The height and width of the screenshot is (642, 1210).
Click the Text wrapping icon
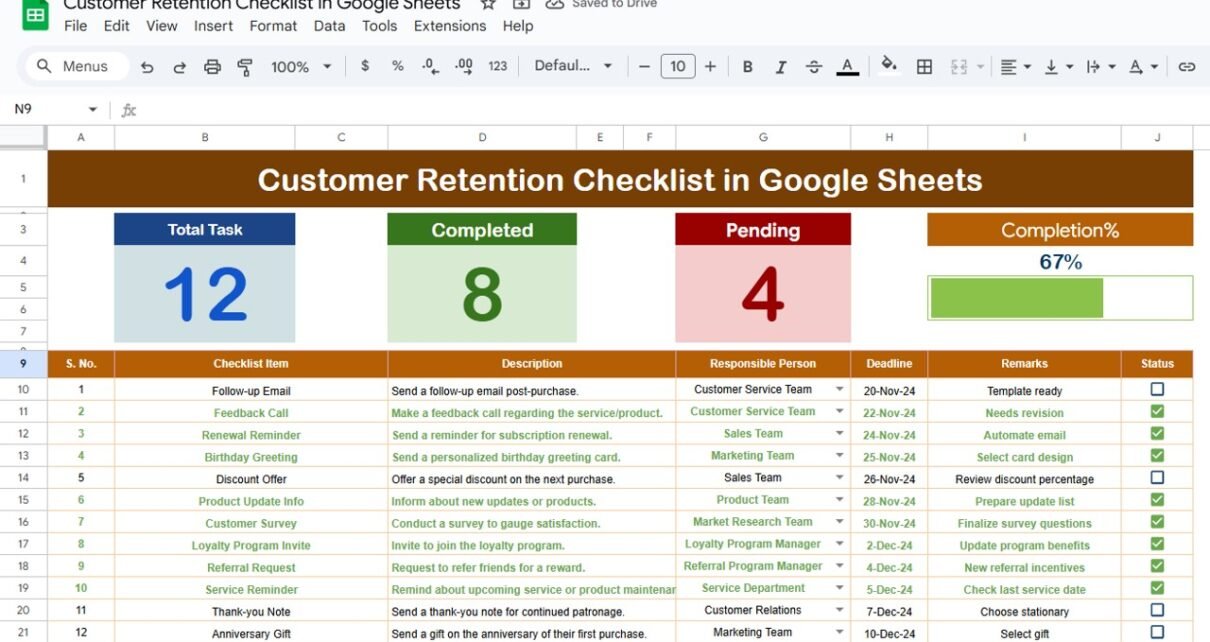coord(1093,67)
